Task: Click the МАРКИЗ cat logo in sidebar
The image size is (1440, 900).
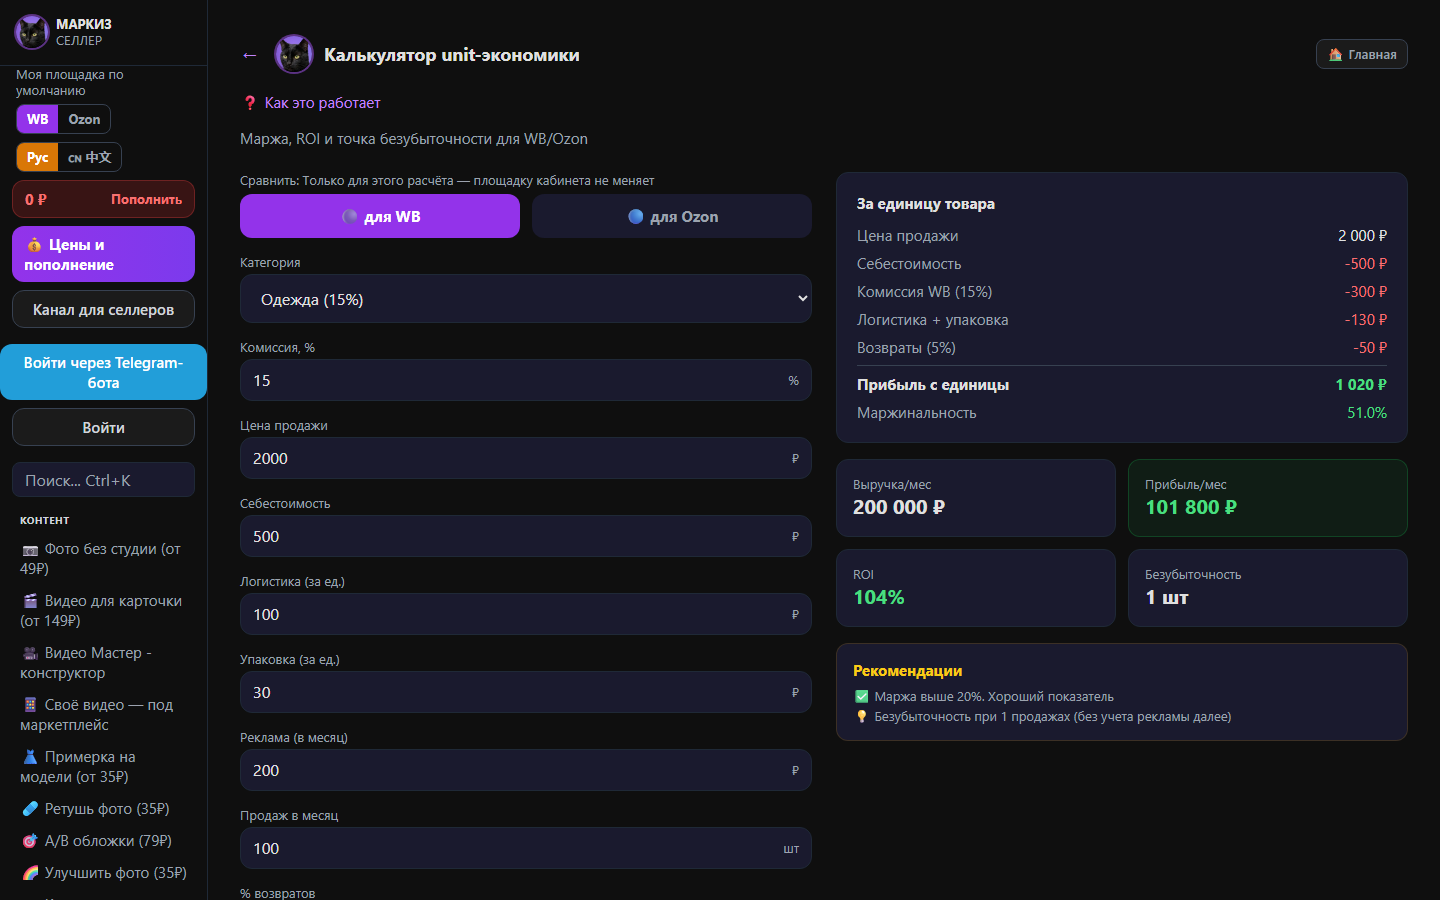Action: pyautogui.click(x=32, y=32)
